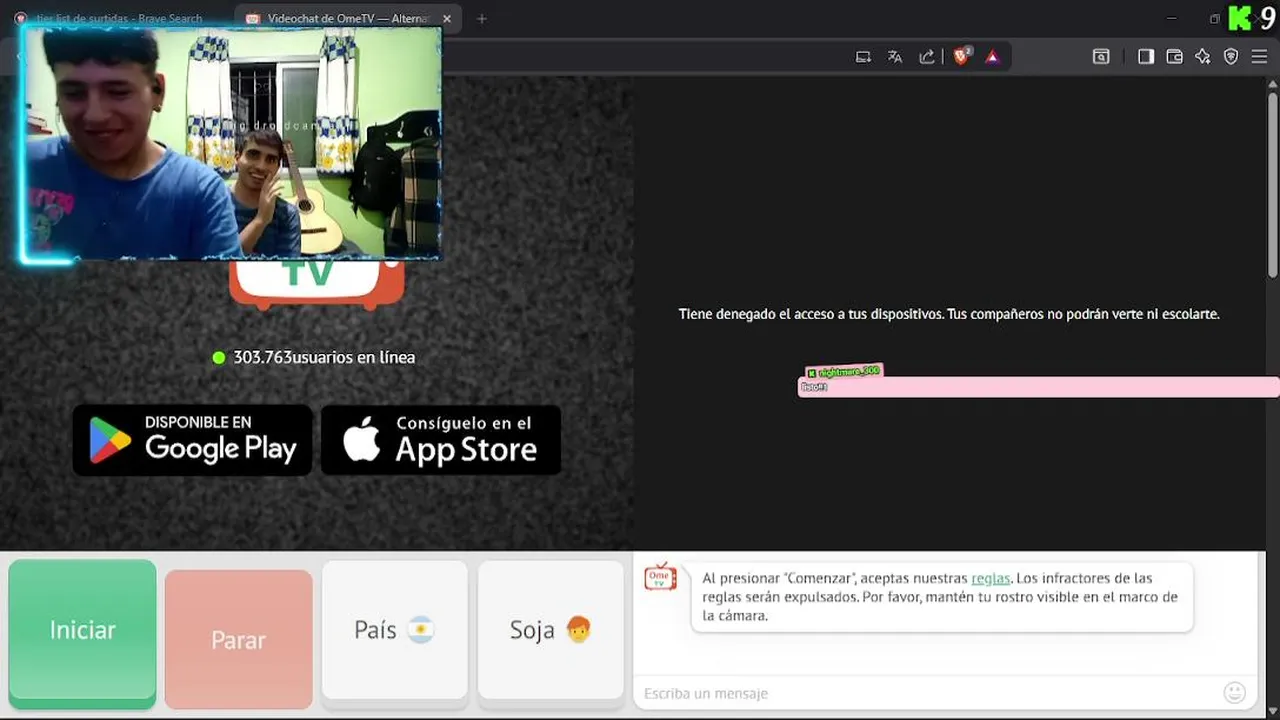Click the orange OmeTV logo
This screenshot has height=720, width=1280.
coord(317,284)
